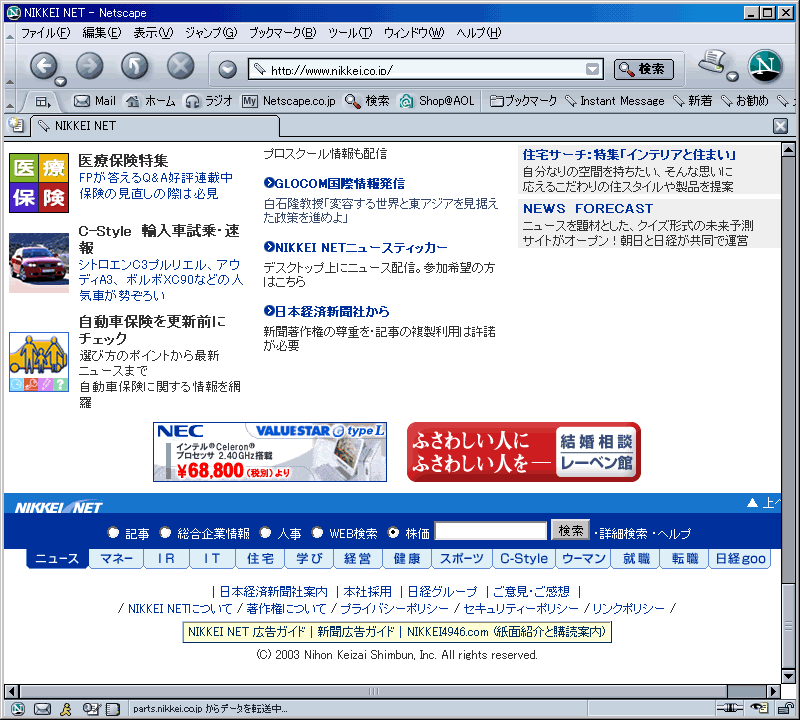The height and width of the screenshot is (720, 800).
Task: Click the horizontal scrollbar right arrow
Action: [774, 691]
